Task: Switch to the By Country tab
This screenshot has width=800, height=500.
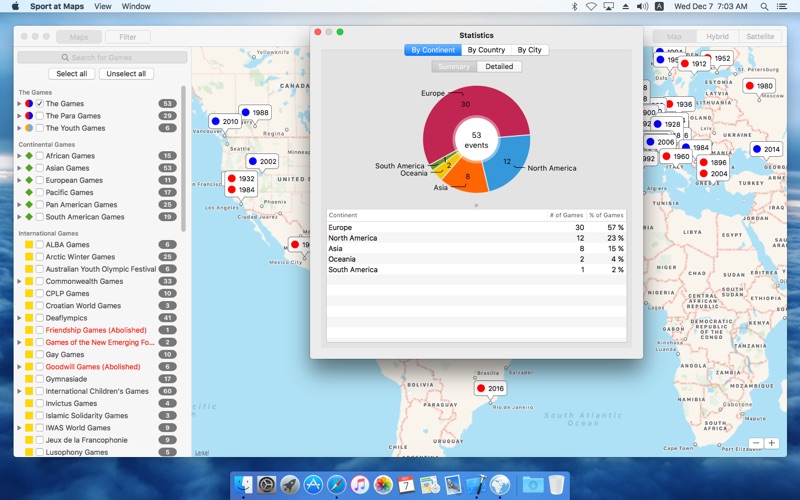Action: (486, 50)
